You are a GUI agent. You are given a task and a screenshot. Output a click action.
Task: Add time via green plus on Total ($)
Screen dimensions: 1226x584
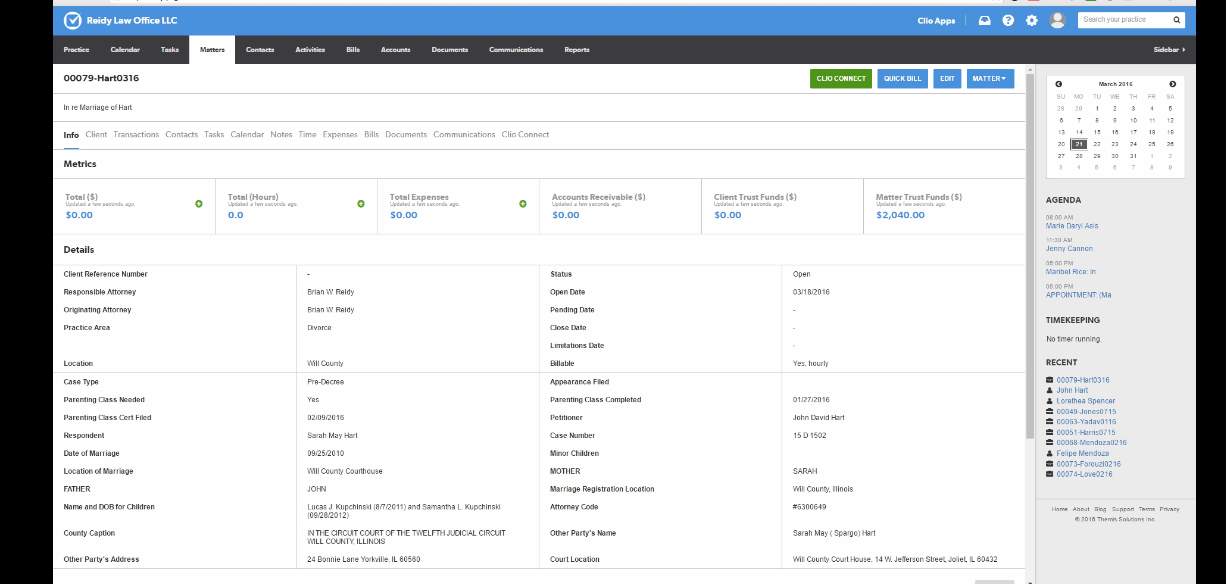[x=199, y=203]
